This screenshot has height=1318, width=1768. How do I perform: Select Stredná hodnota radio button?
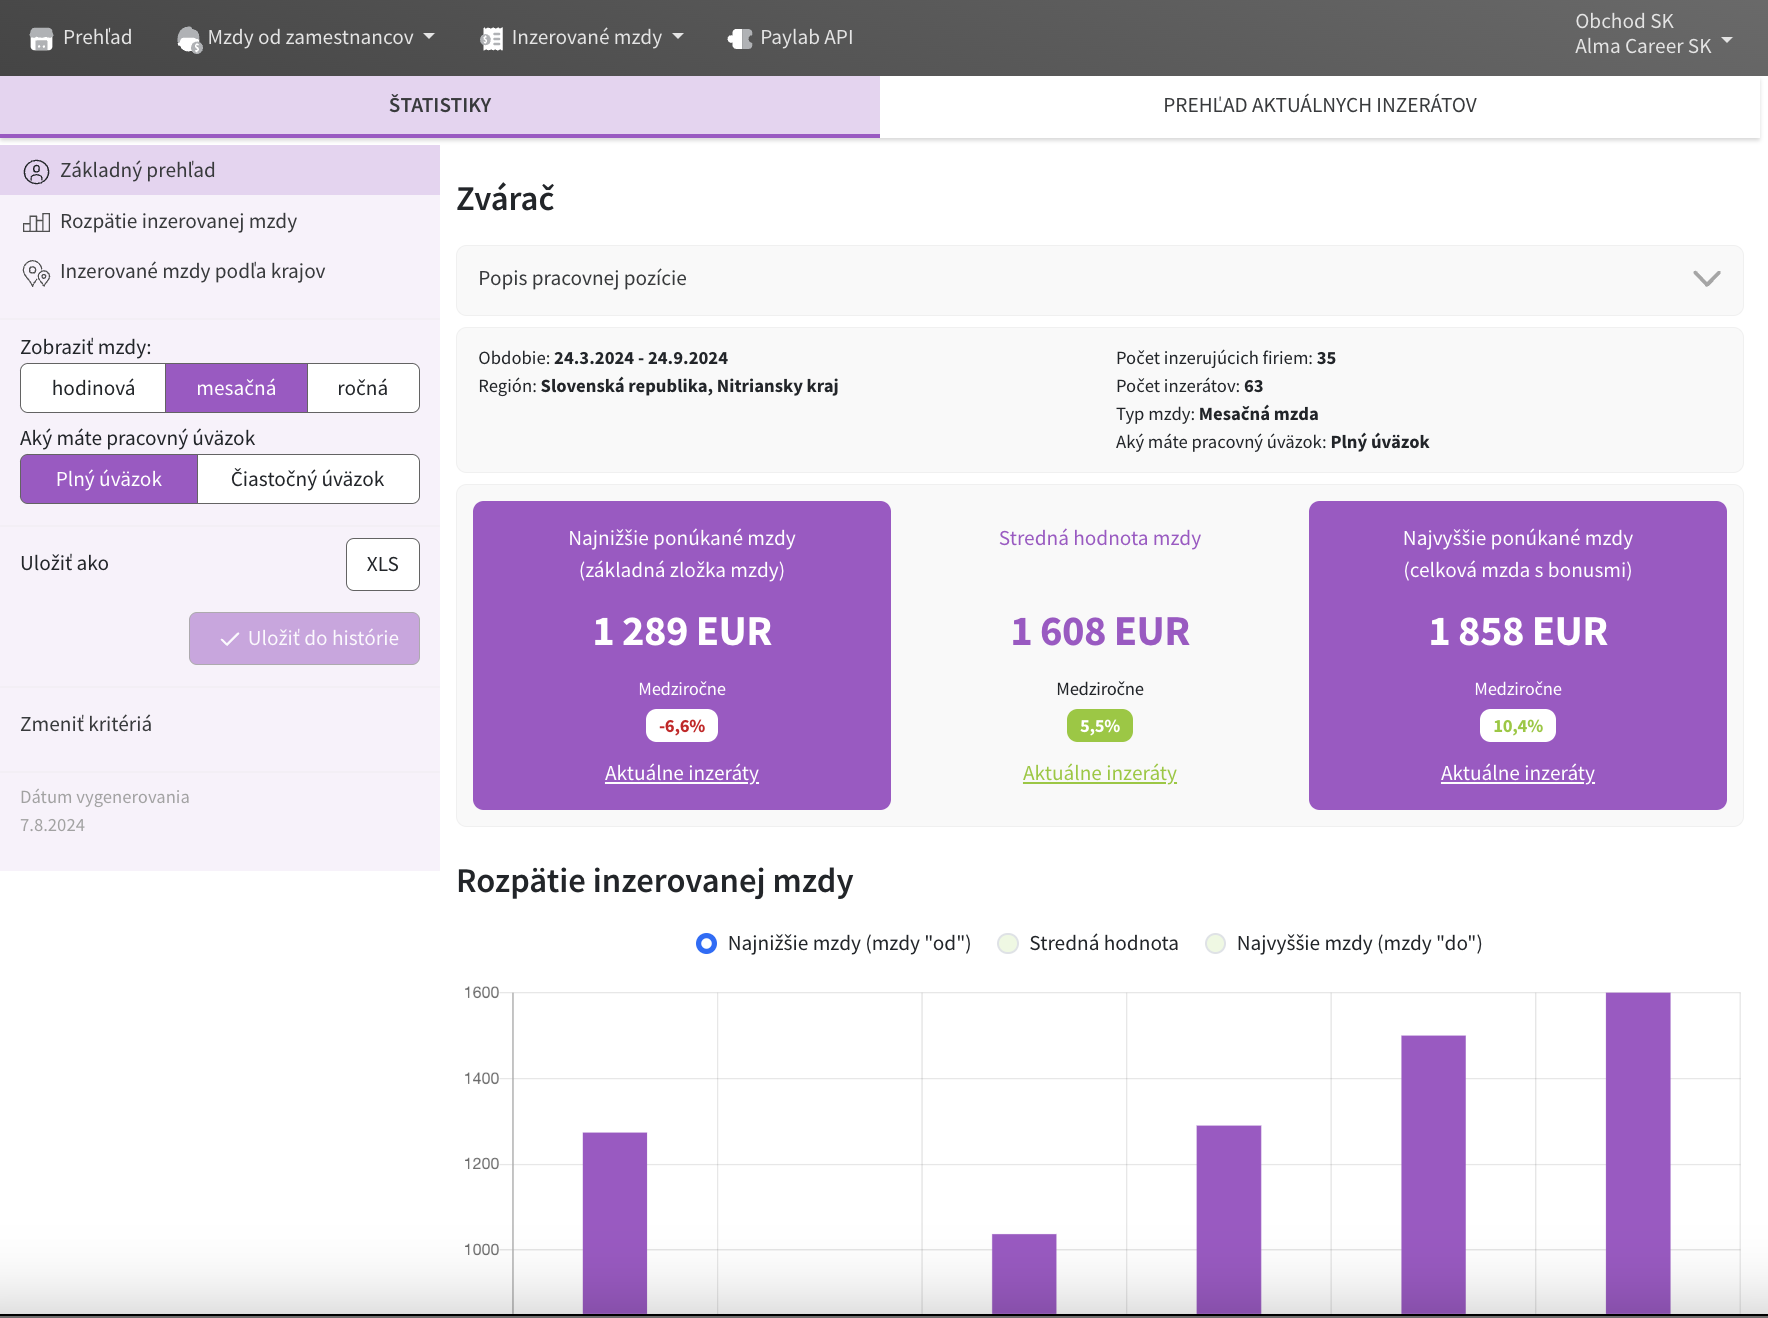pyautogui.click(x=1008, y=944)
